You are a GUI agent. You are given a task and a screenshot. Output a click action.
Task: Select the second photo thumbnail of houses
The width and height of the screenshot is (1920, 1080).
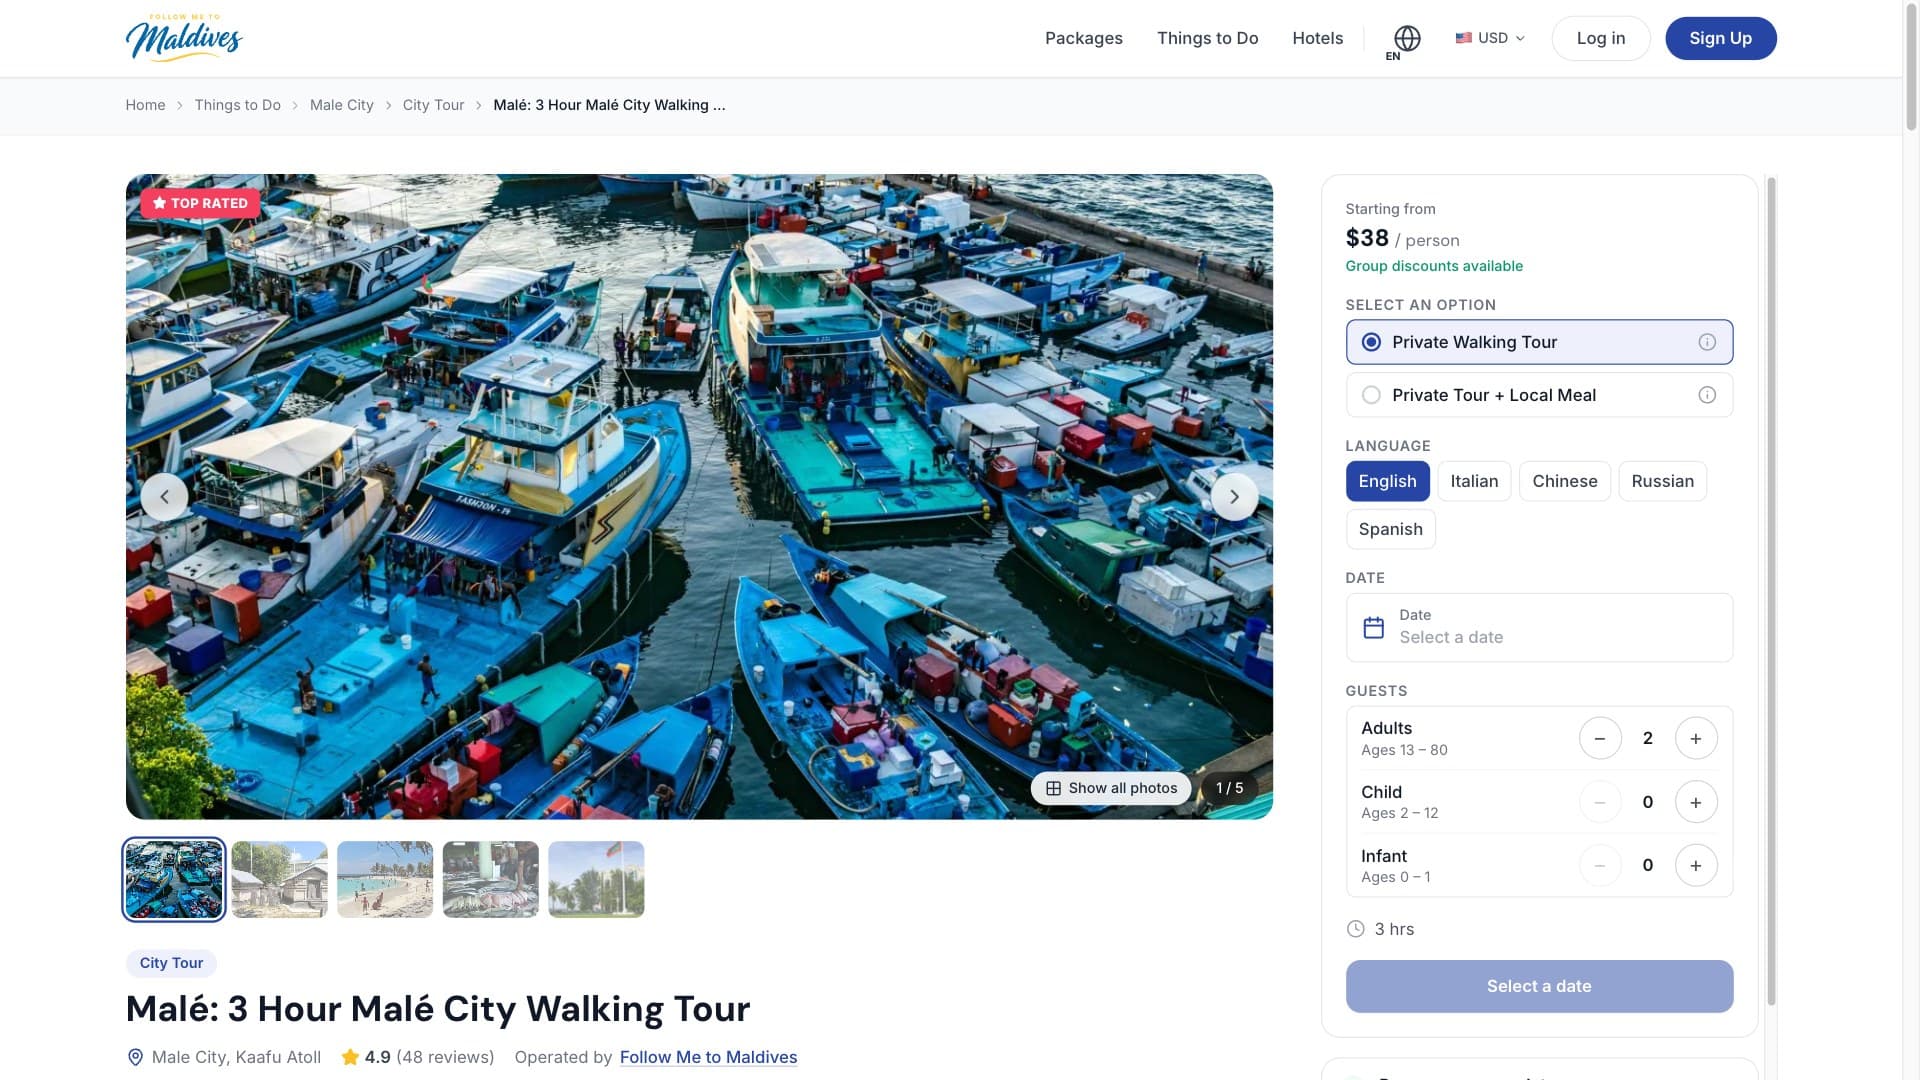(279, 879)
